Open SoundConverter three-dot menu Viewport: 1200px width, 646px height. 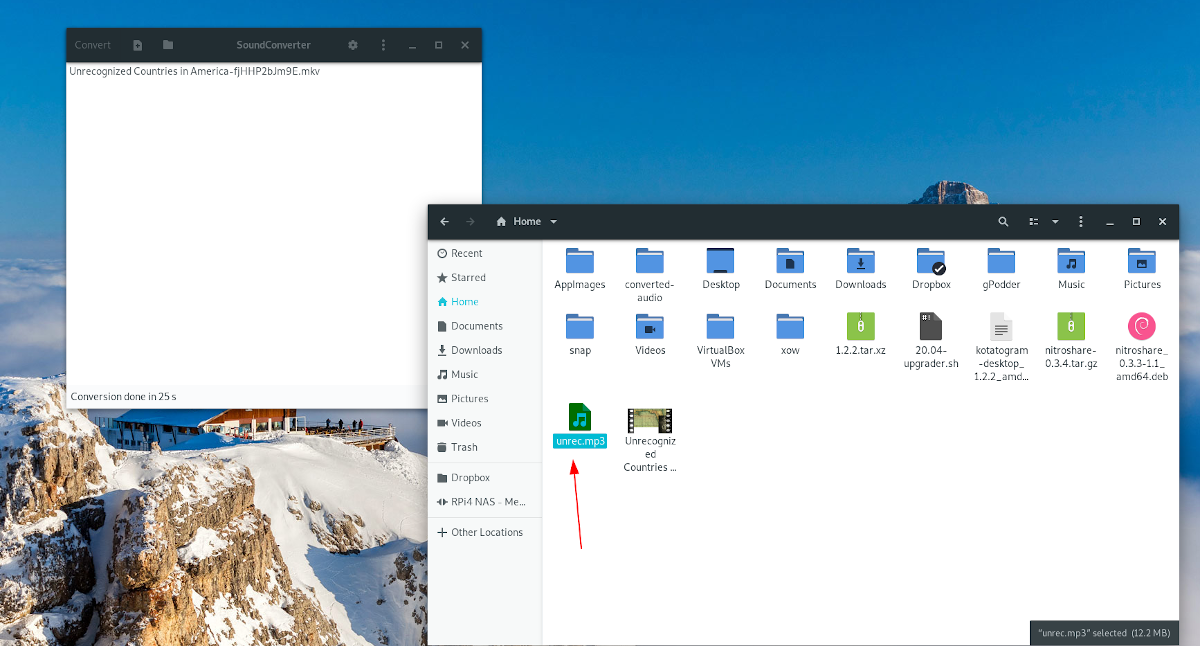383,45
